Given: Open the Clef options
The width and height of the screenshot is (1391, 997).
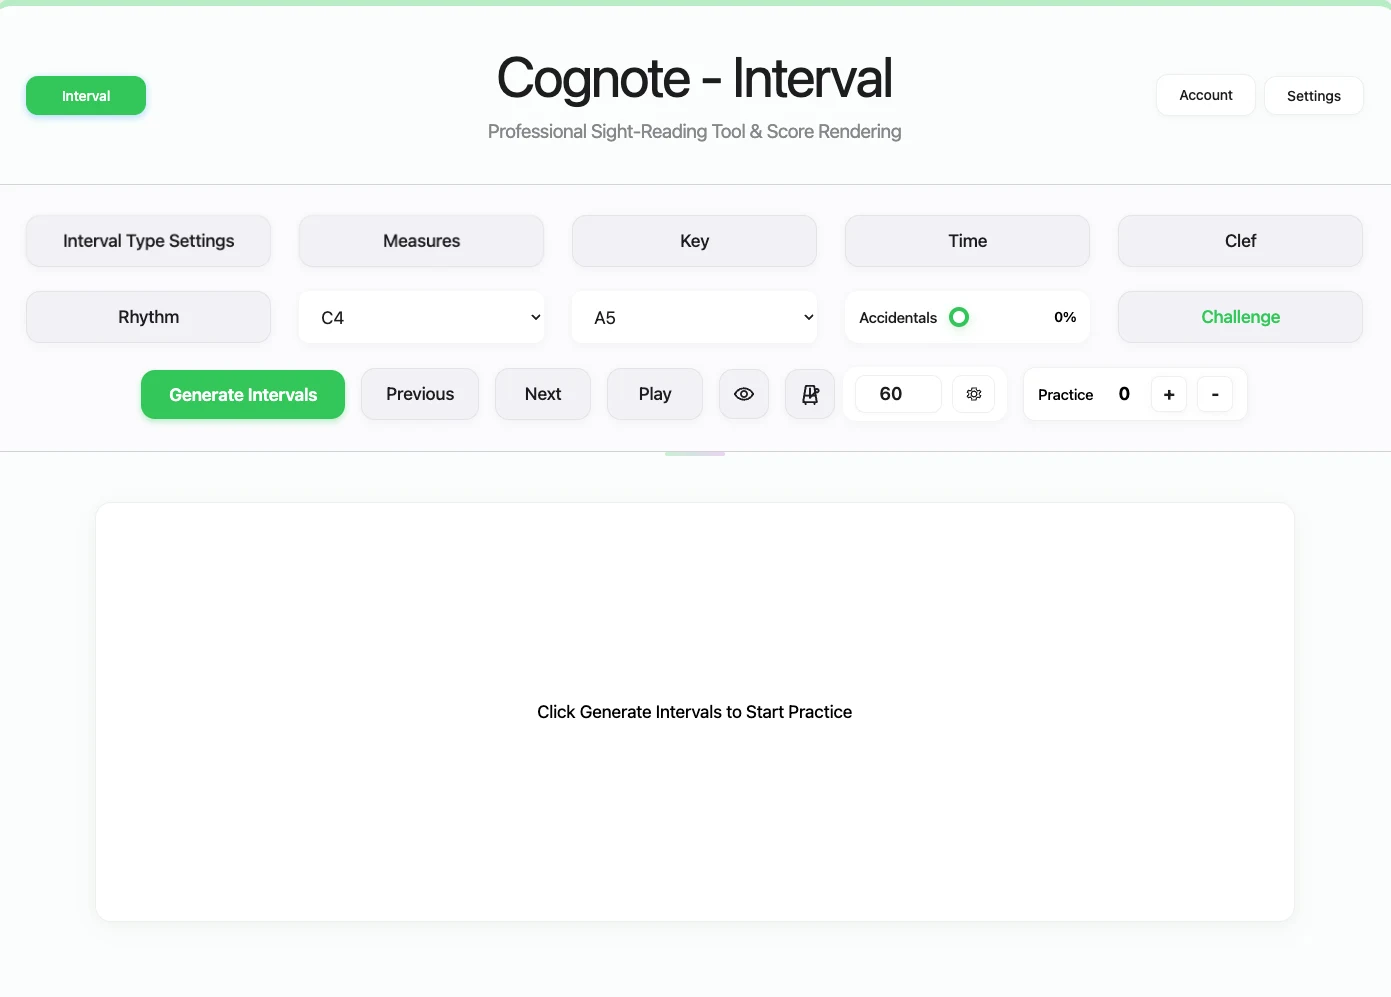Looking at the screenshot, I should [1240, 241].
